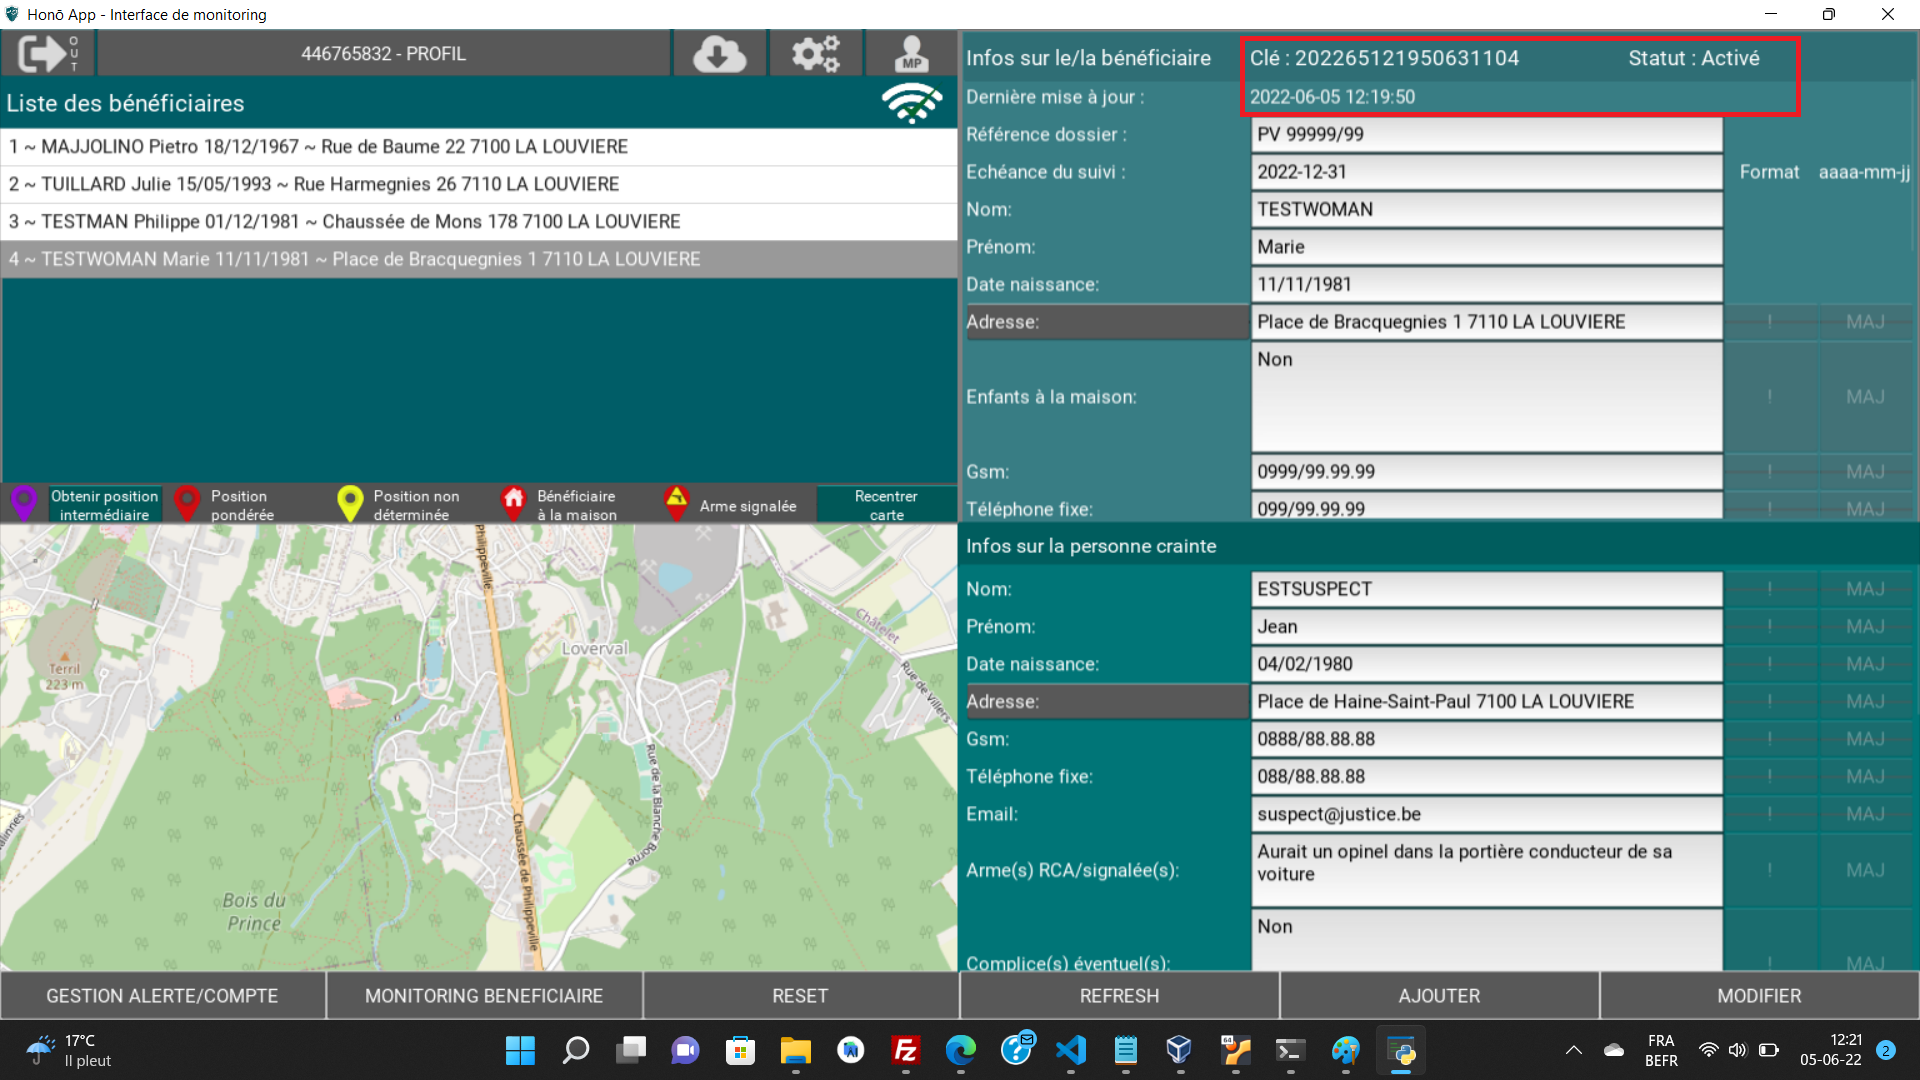This screenshot has height=1080, width=1920.
Task: Click the red house beneficiary icon
Action: pyautogui.click(x=513, y=503)
